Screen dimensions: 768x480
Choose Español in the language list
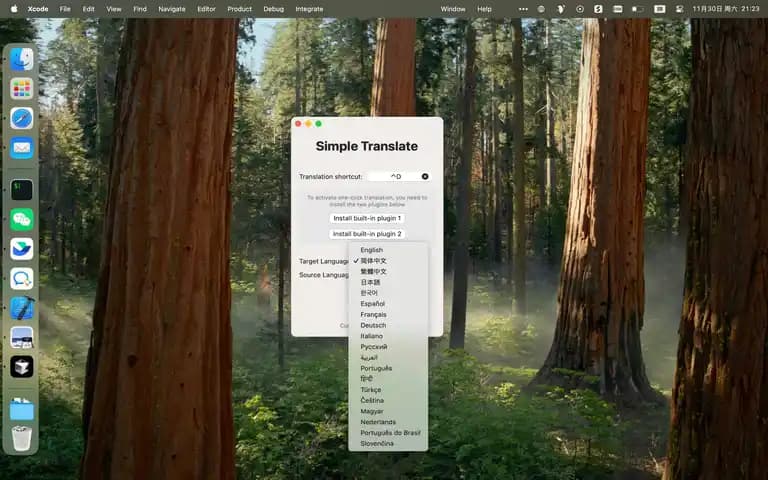[x=388, y=304]
